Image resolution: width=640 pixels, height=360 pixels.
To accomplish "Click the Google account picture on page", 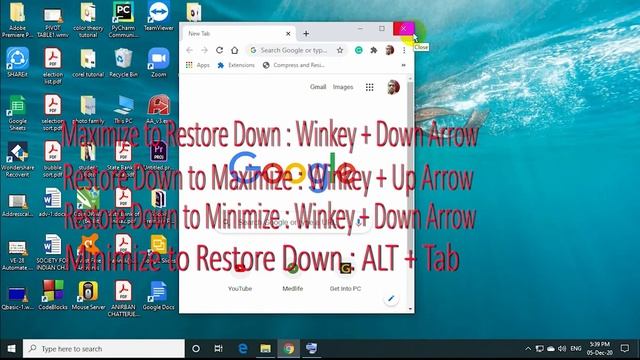I will (x=393, y=87).
